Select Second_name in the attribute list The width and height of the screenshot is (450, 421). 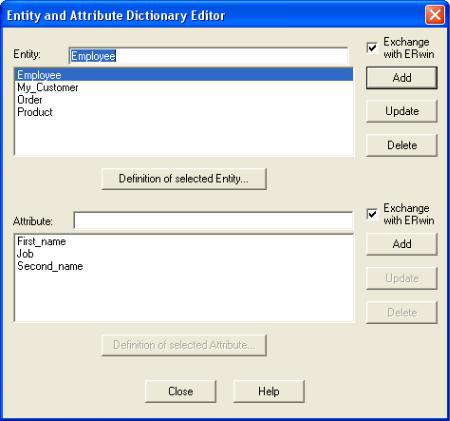point(184,266)
